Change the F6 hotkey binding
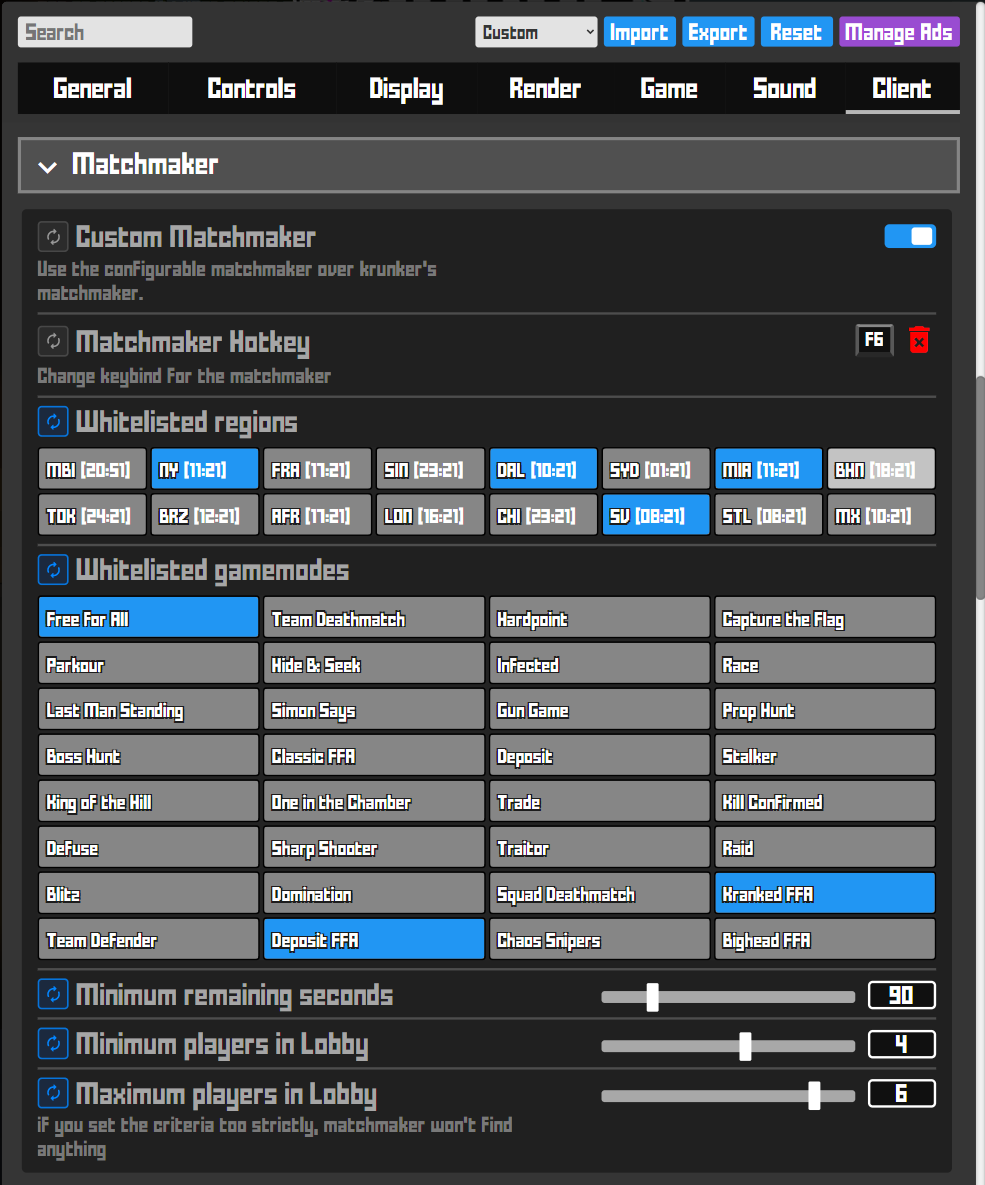 (874, 340)
